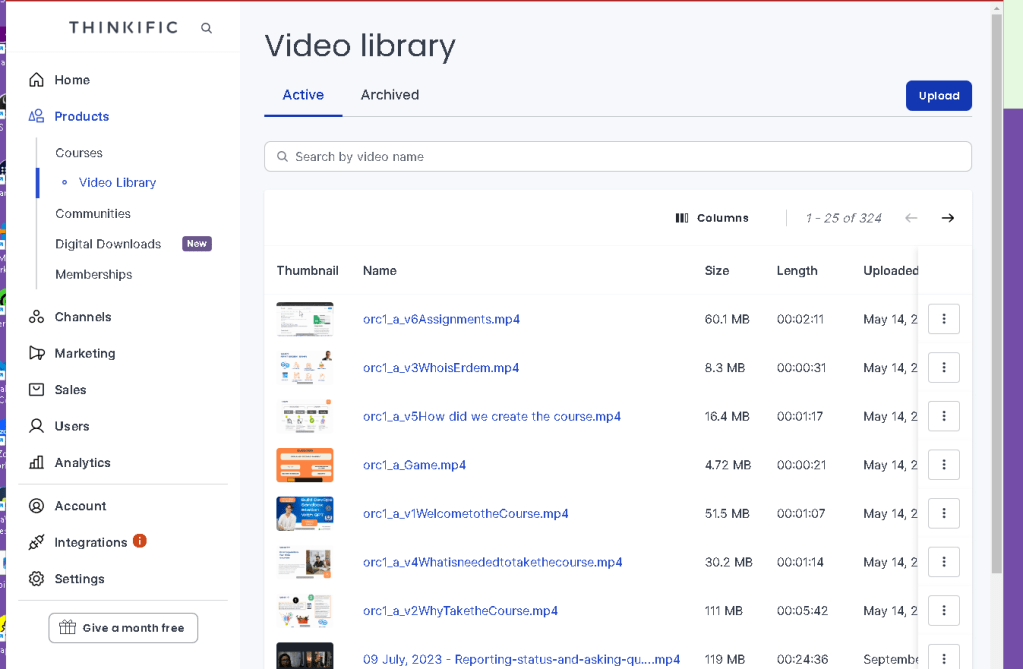Click the Thinkific logo
Viewport: 1023px width, 669px height.
click(x=123, y=27)
